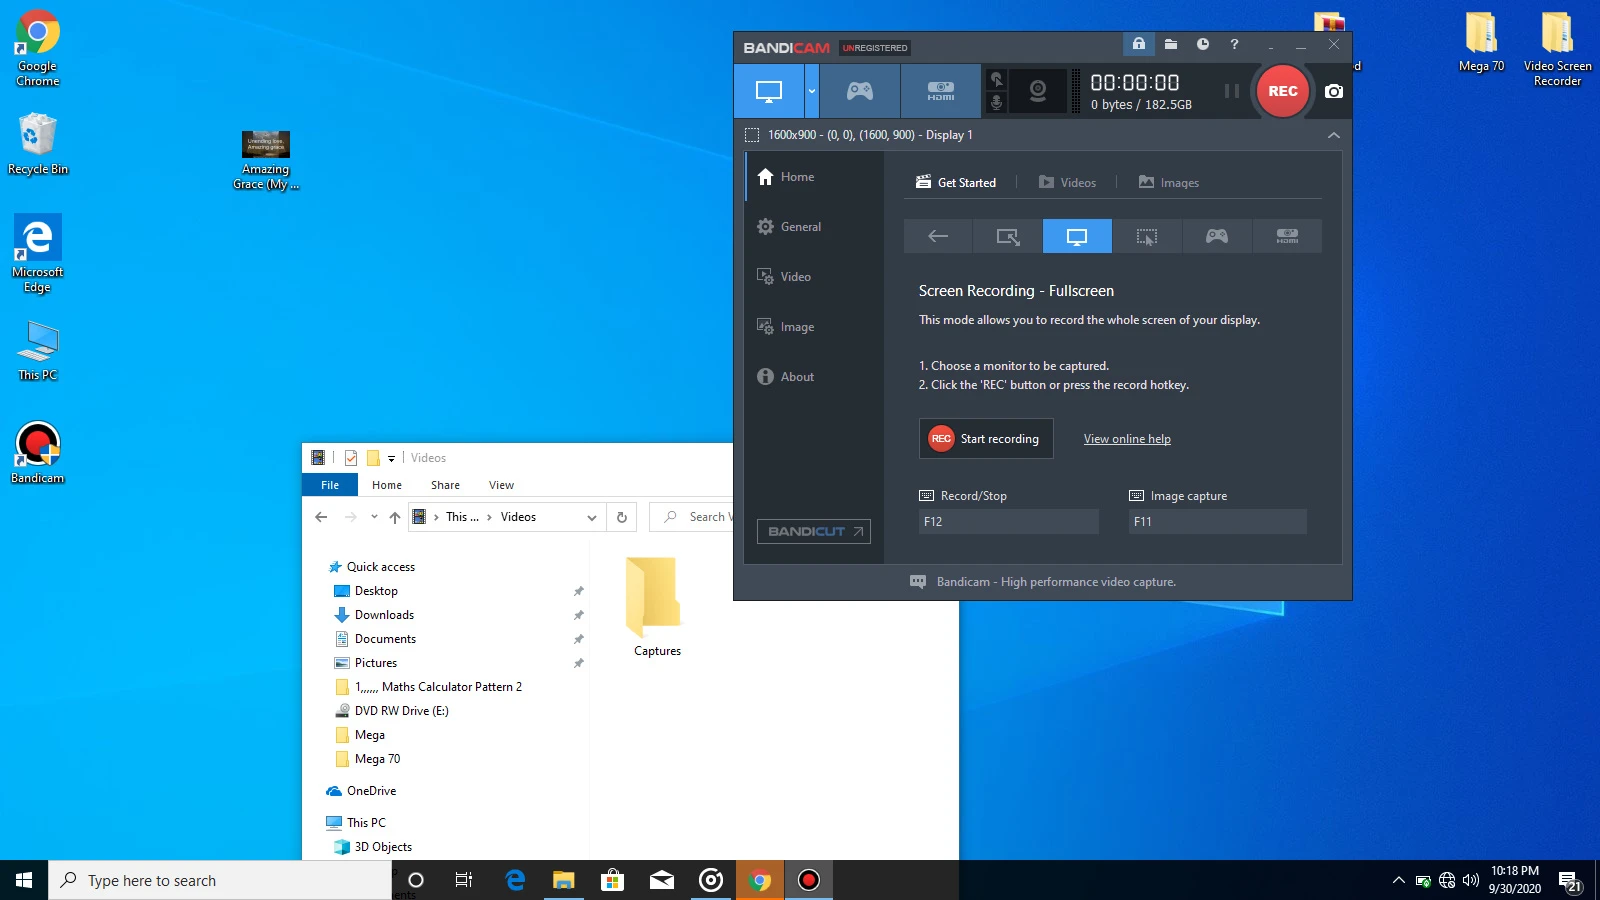Click Record/Stop hotkey field F12
Screen dimensions: 1600x900
click(x=1008, y=521)
